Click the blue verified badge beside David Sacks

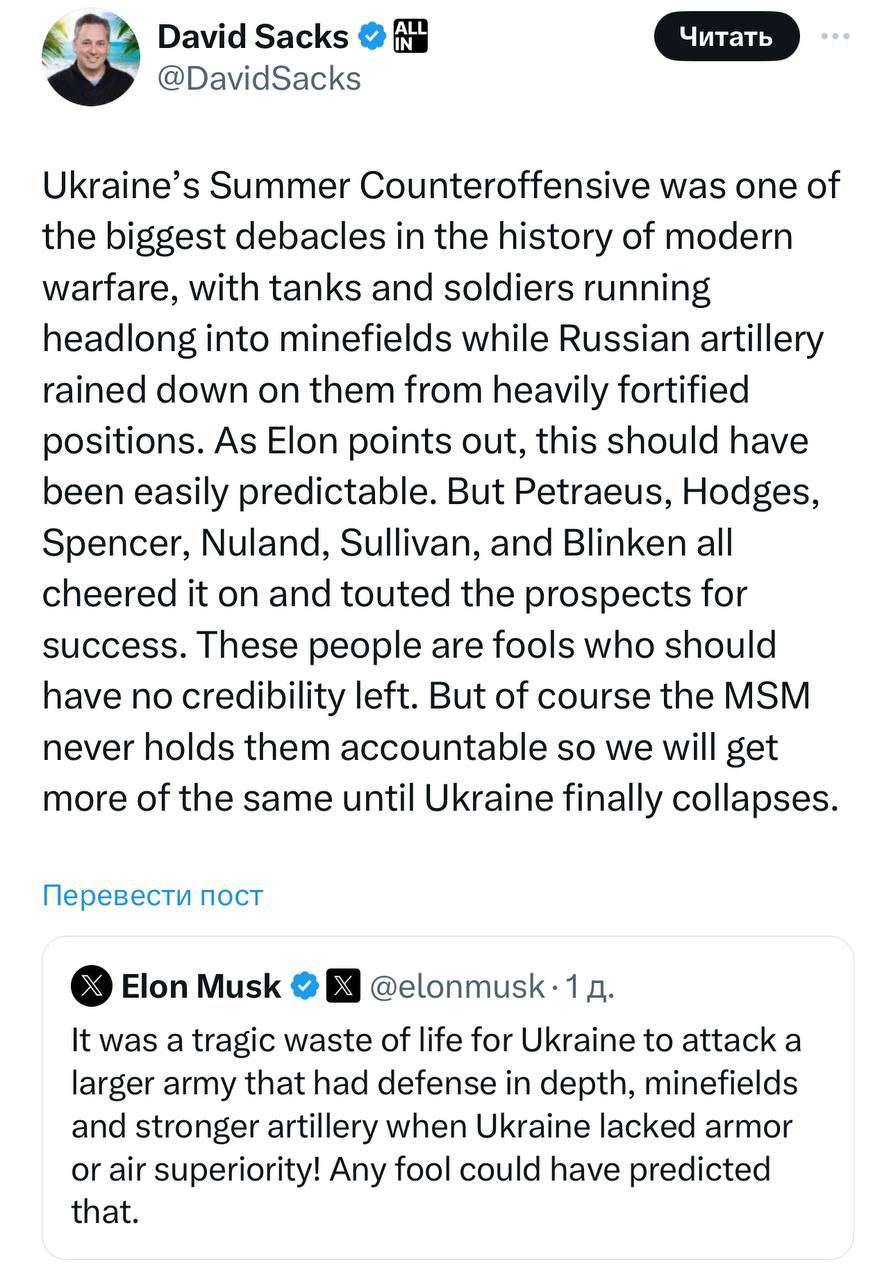tap(372, 37)
